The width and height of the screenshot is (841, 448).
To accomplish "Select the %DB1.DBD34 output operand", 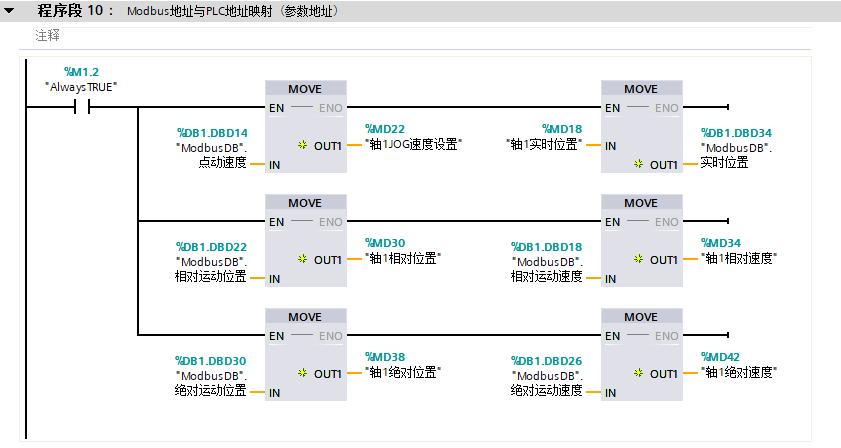I will [x=737, y=133].
